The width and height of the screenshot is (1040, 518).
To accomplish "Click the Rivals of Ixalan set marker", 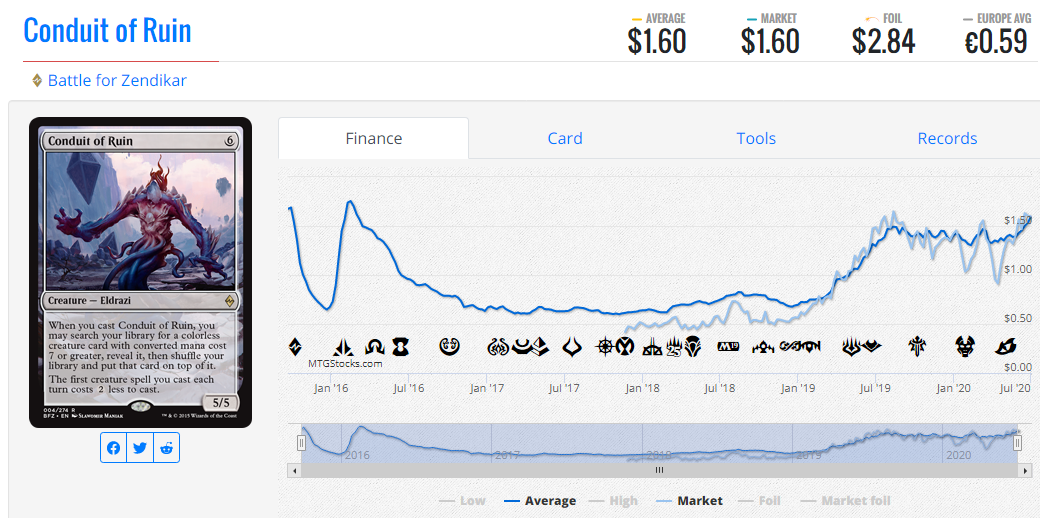I will pos(653,347).
